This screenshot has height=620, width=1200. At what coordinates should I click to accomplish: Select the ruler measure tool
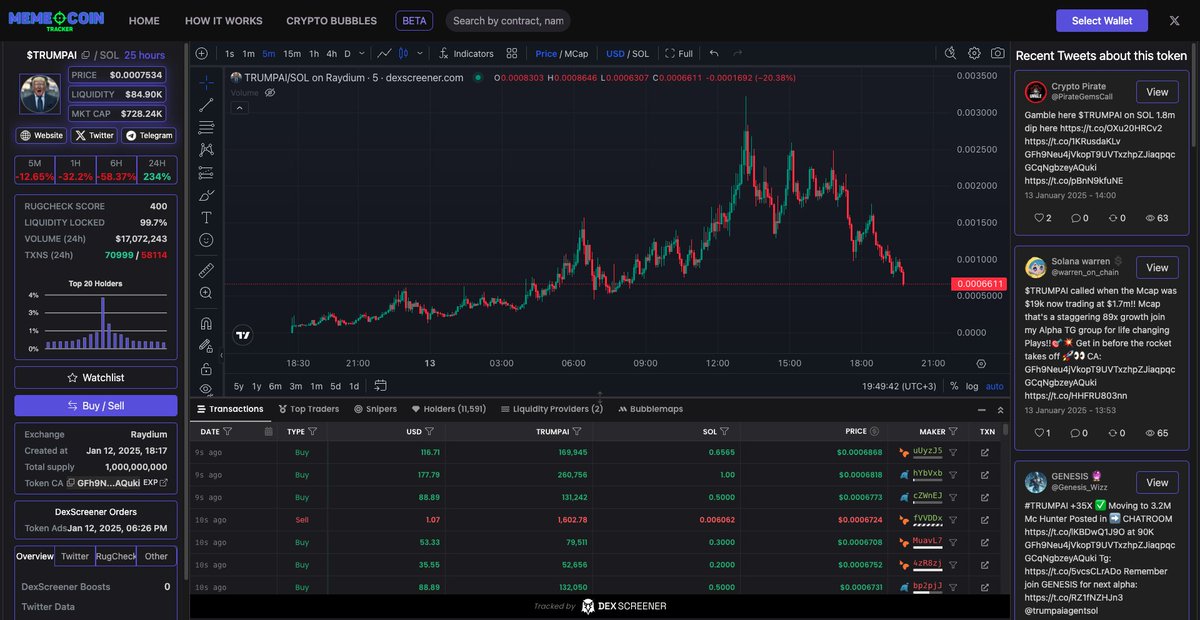click(206, 270)
